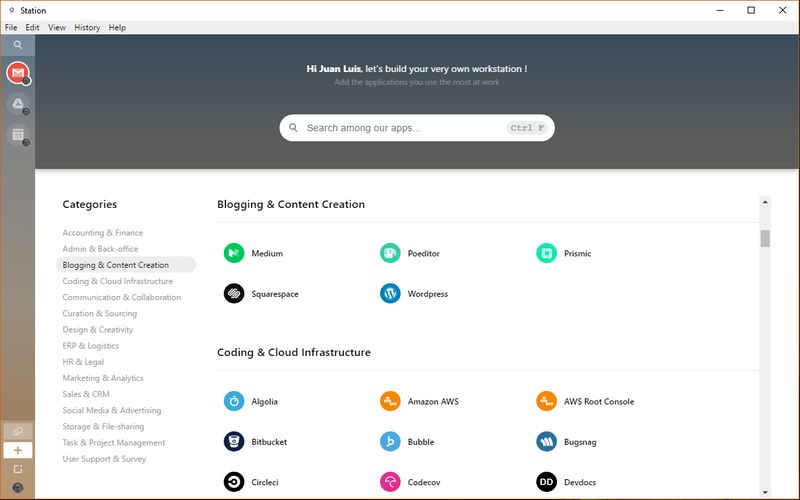Click the Bitbucket app icon
The width and height of the screenshot is (800, 500).
coord(234,441)
